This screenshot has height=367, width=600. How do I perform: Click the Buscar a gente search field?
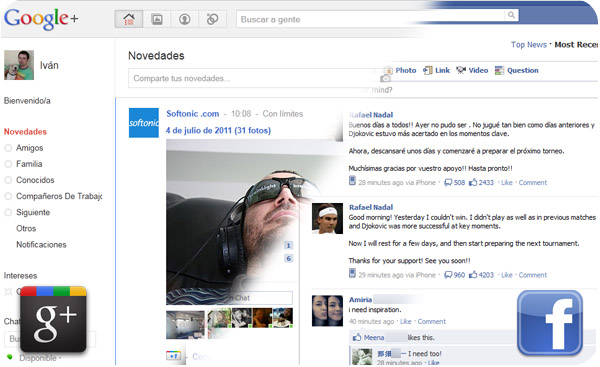[371, 19]
